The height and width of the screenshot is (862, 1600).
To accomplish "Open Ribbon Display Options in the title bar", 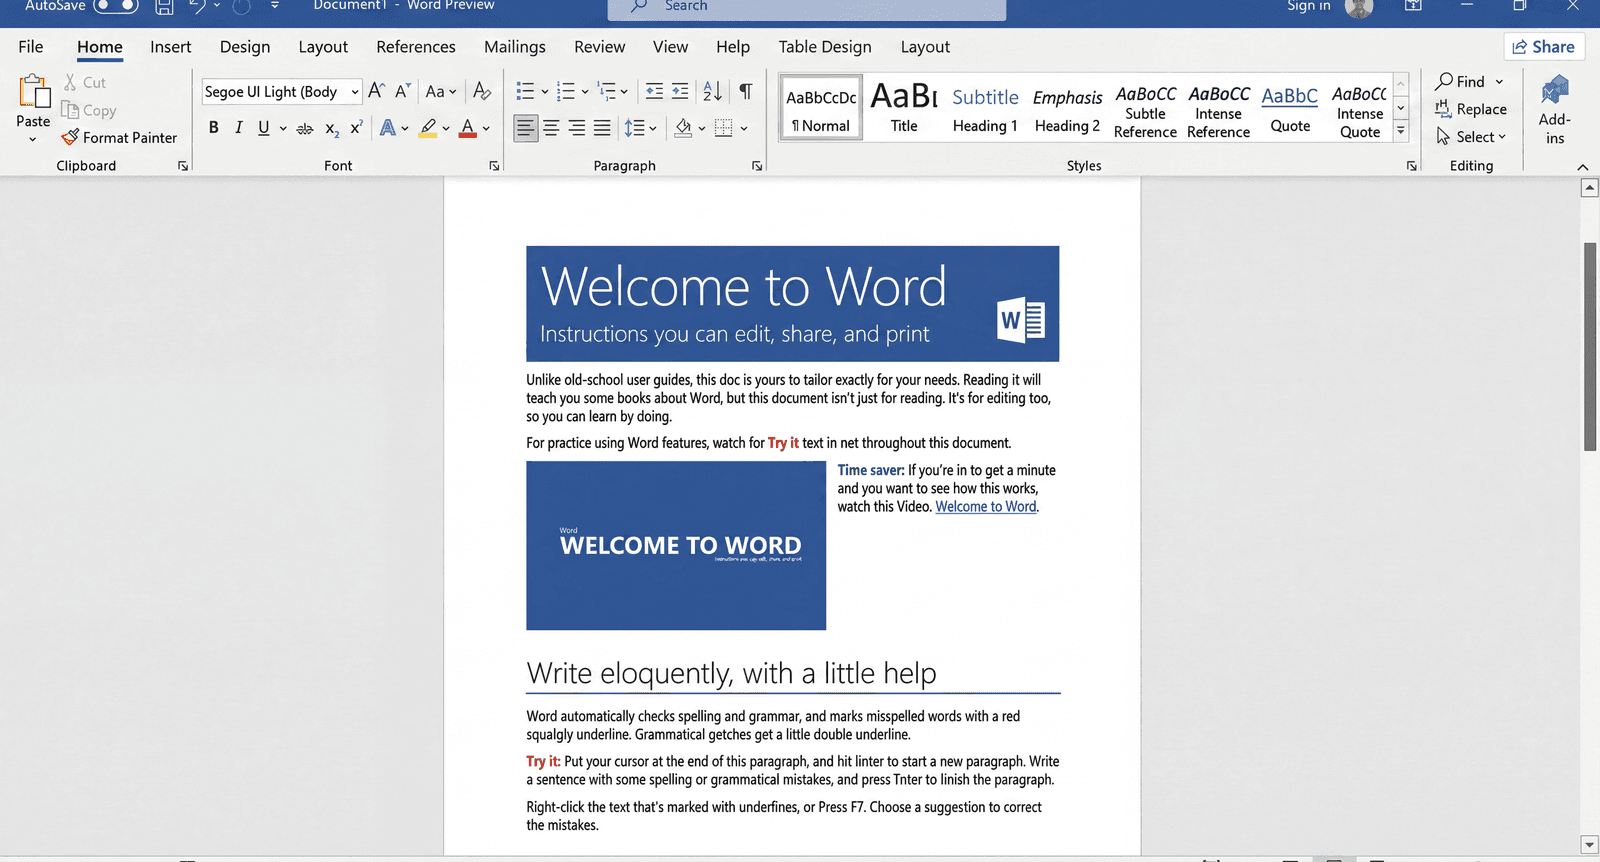I will [x=1413, y=6].
